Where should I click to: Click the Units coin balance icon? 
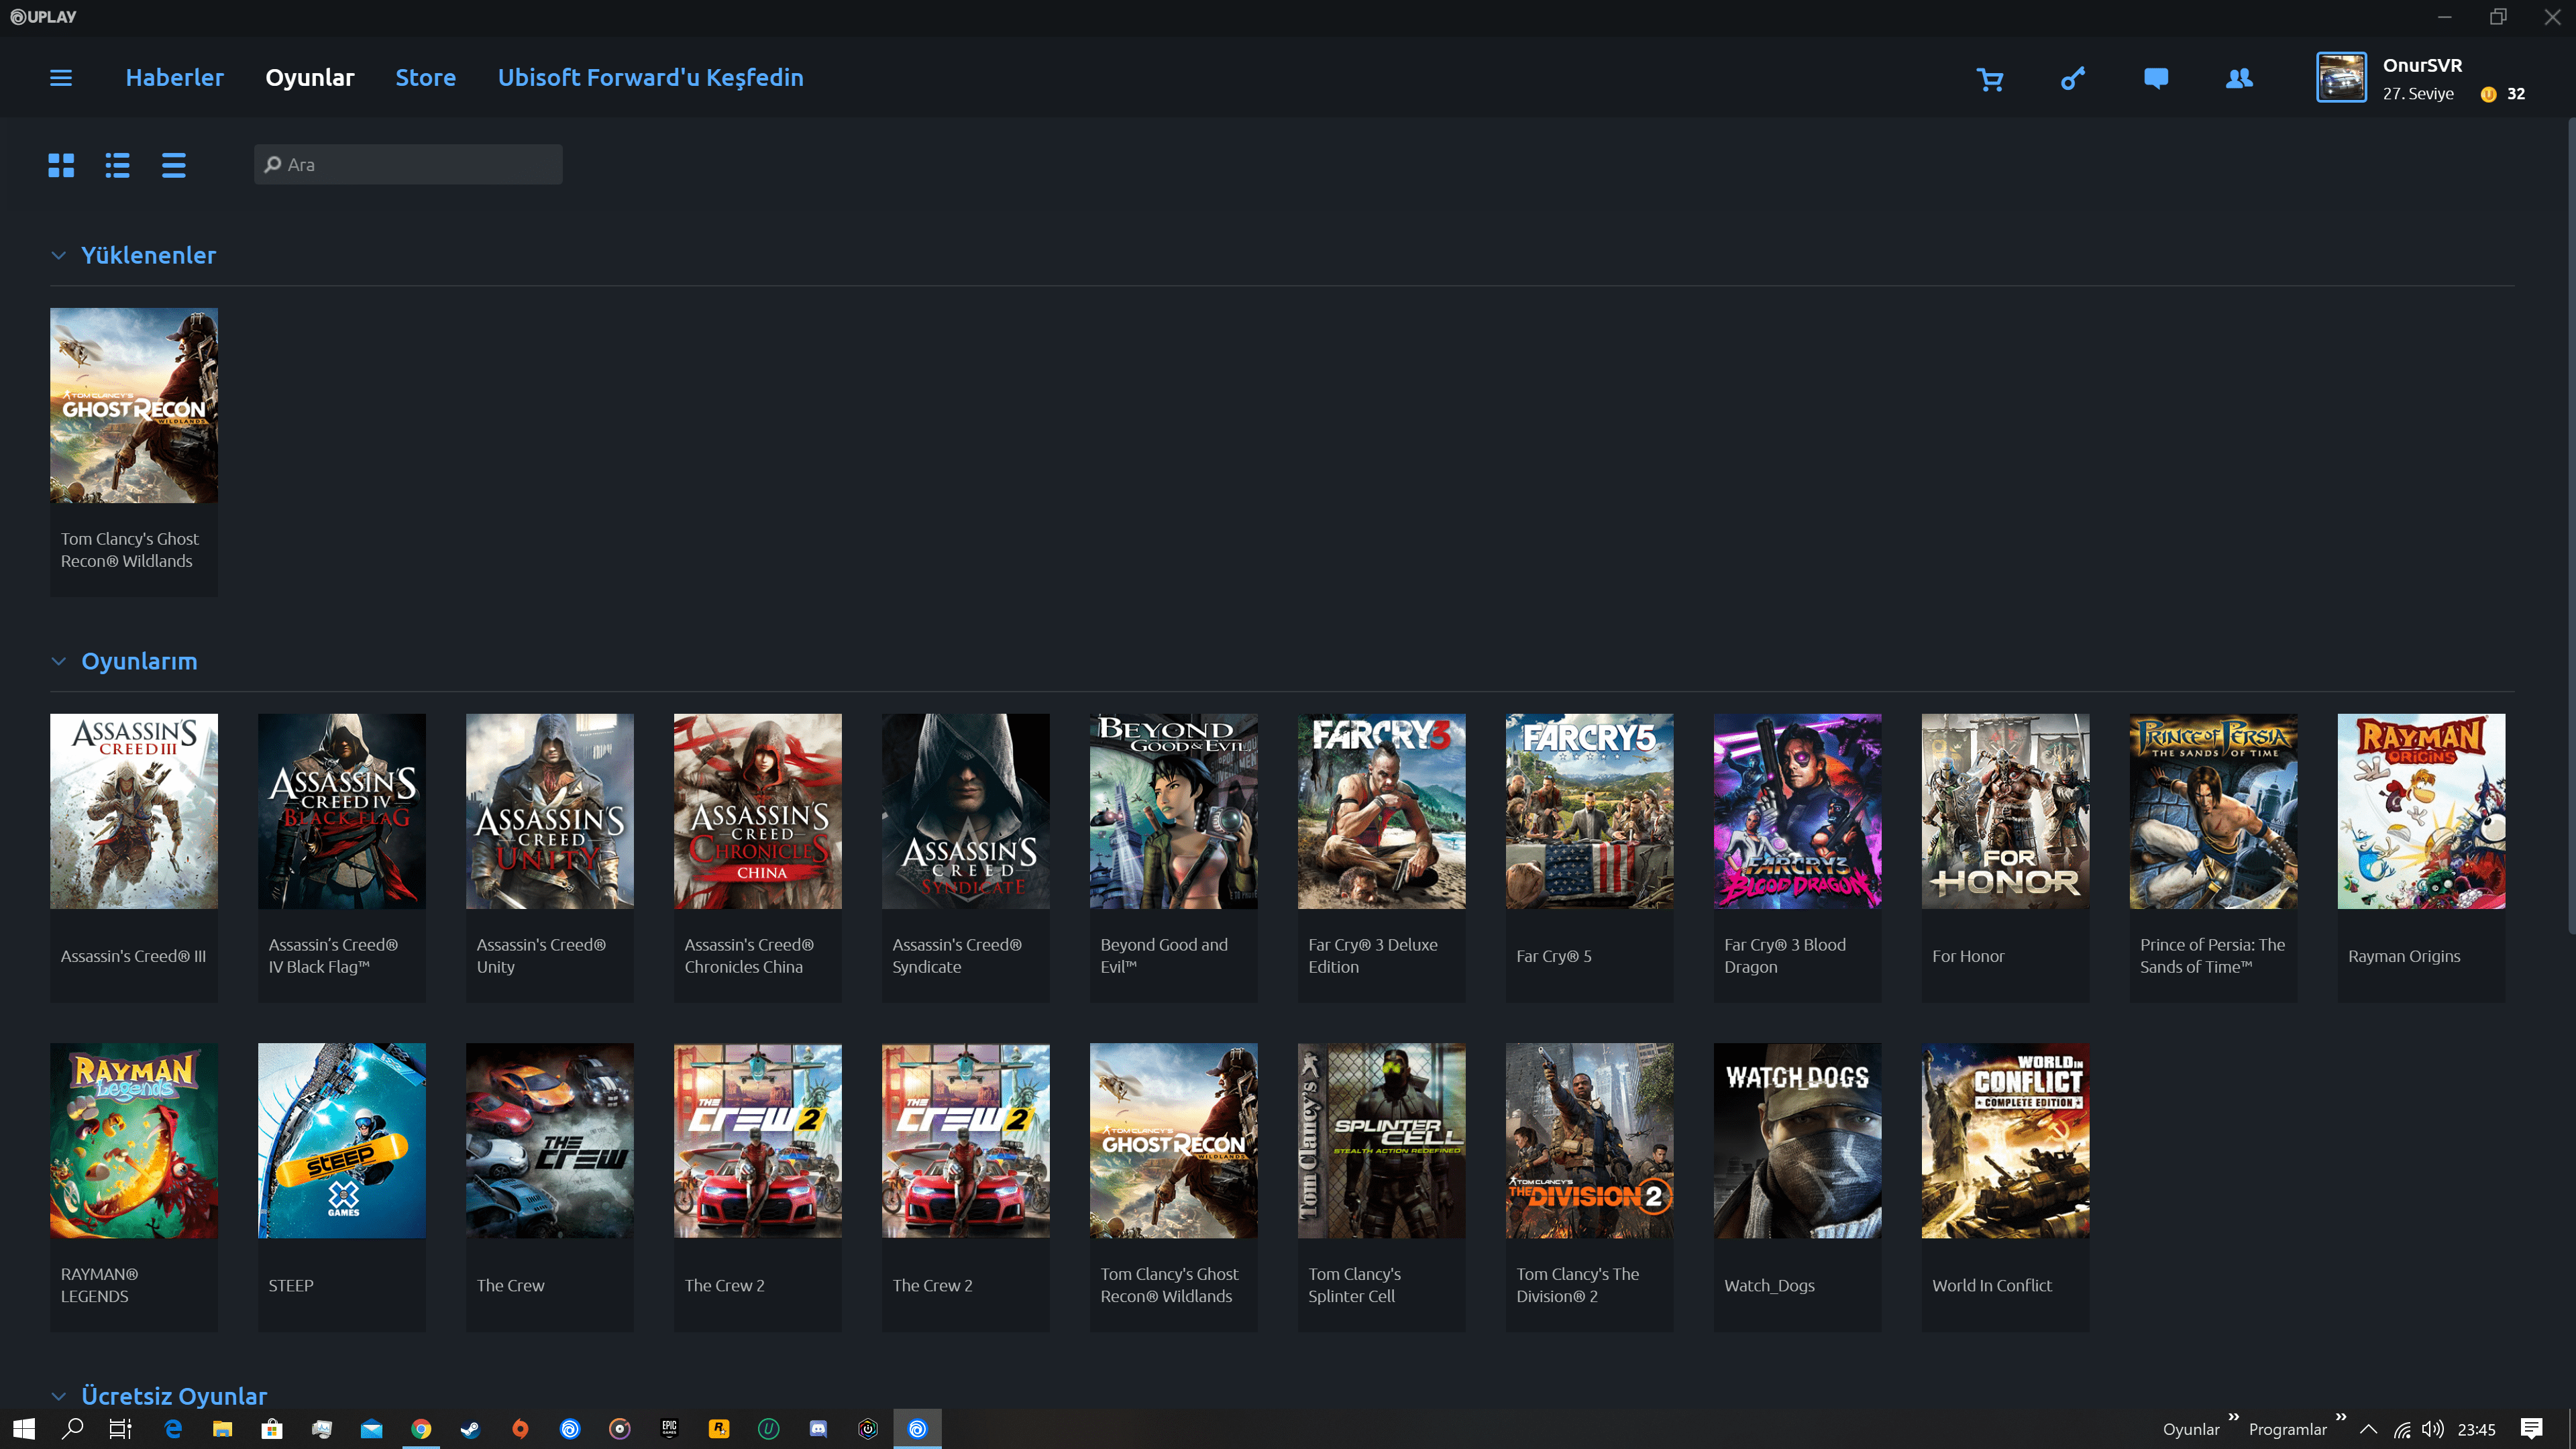pos(2488,94)
